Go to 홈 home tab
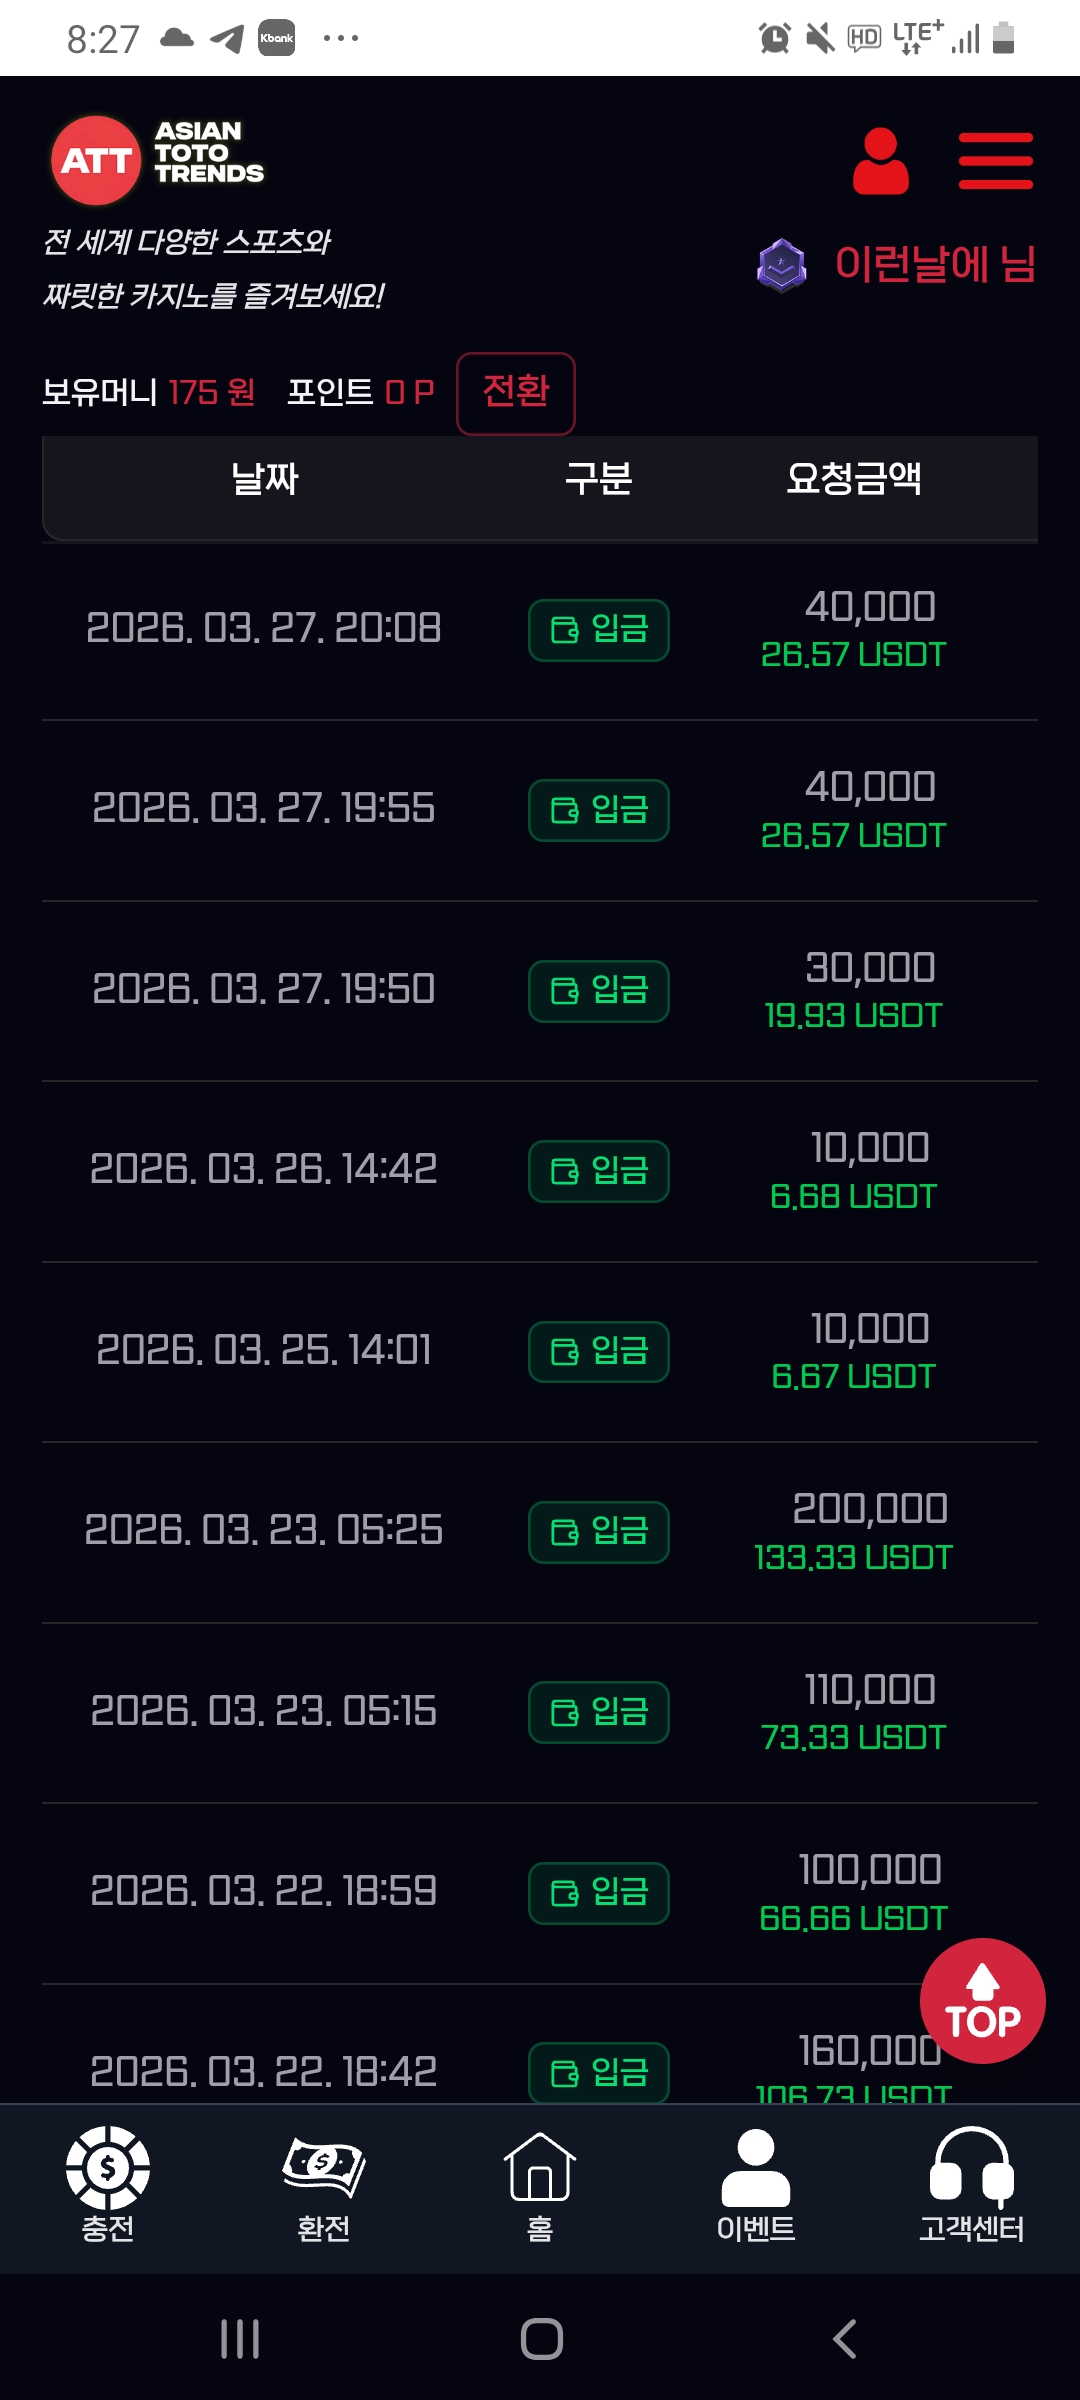This screenshot has height=2400, width=1080. (x=540, y=2185)
